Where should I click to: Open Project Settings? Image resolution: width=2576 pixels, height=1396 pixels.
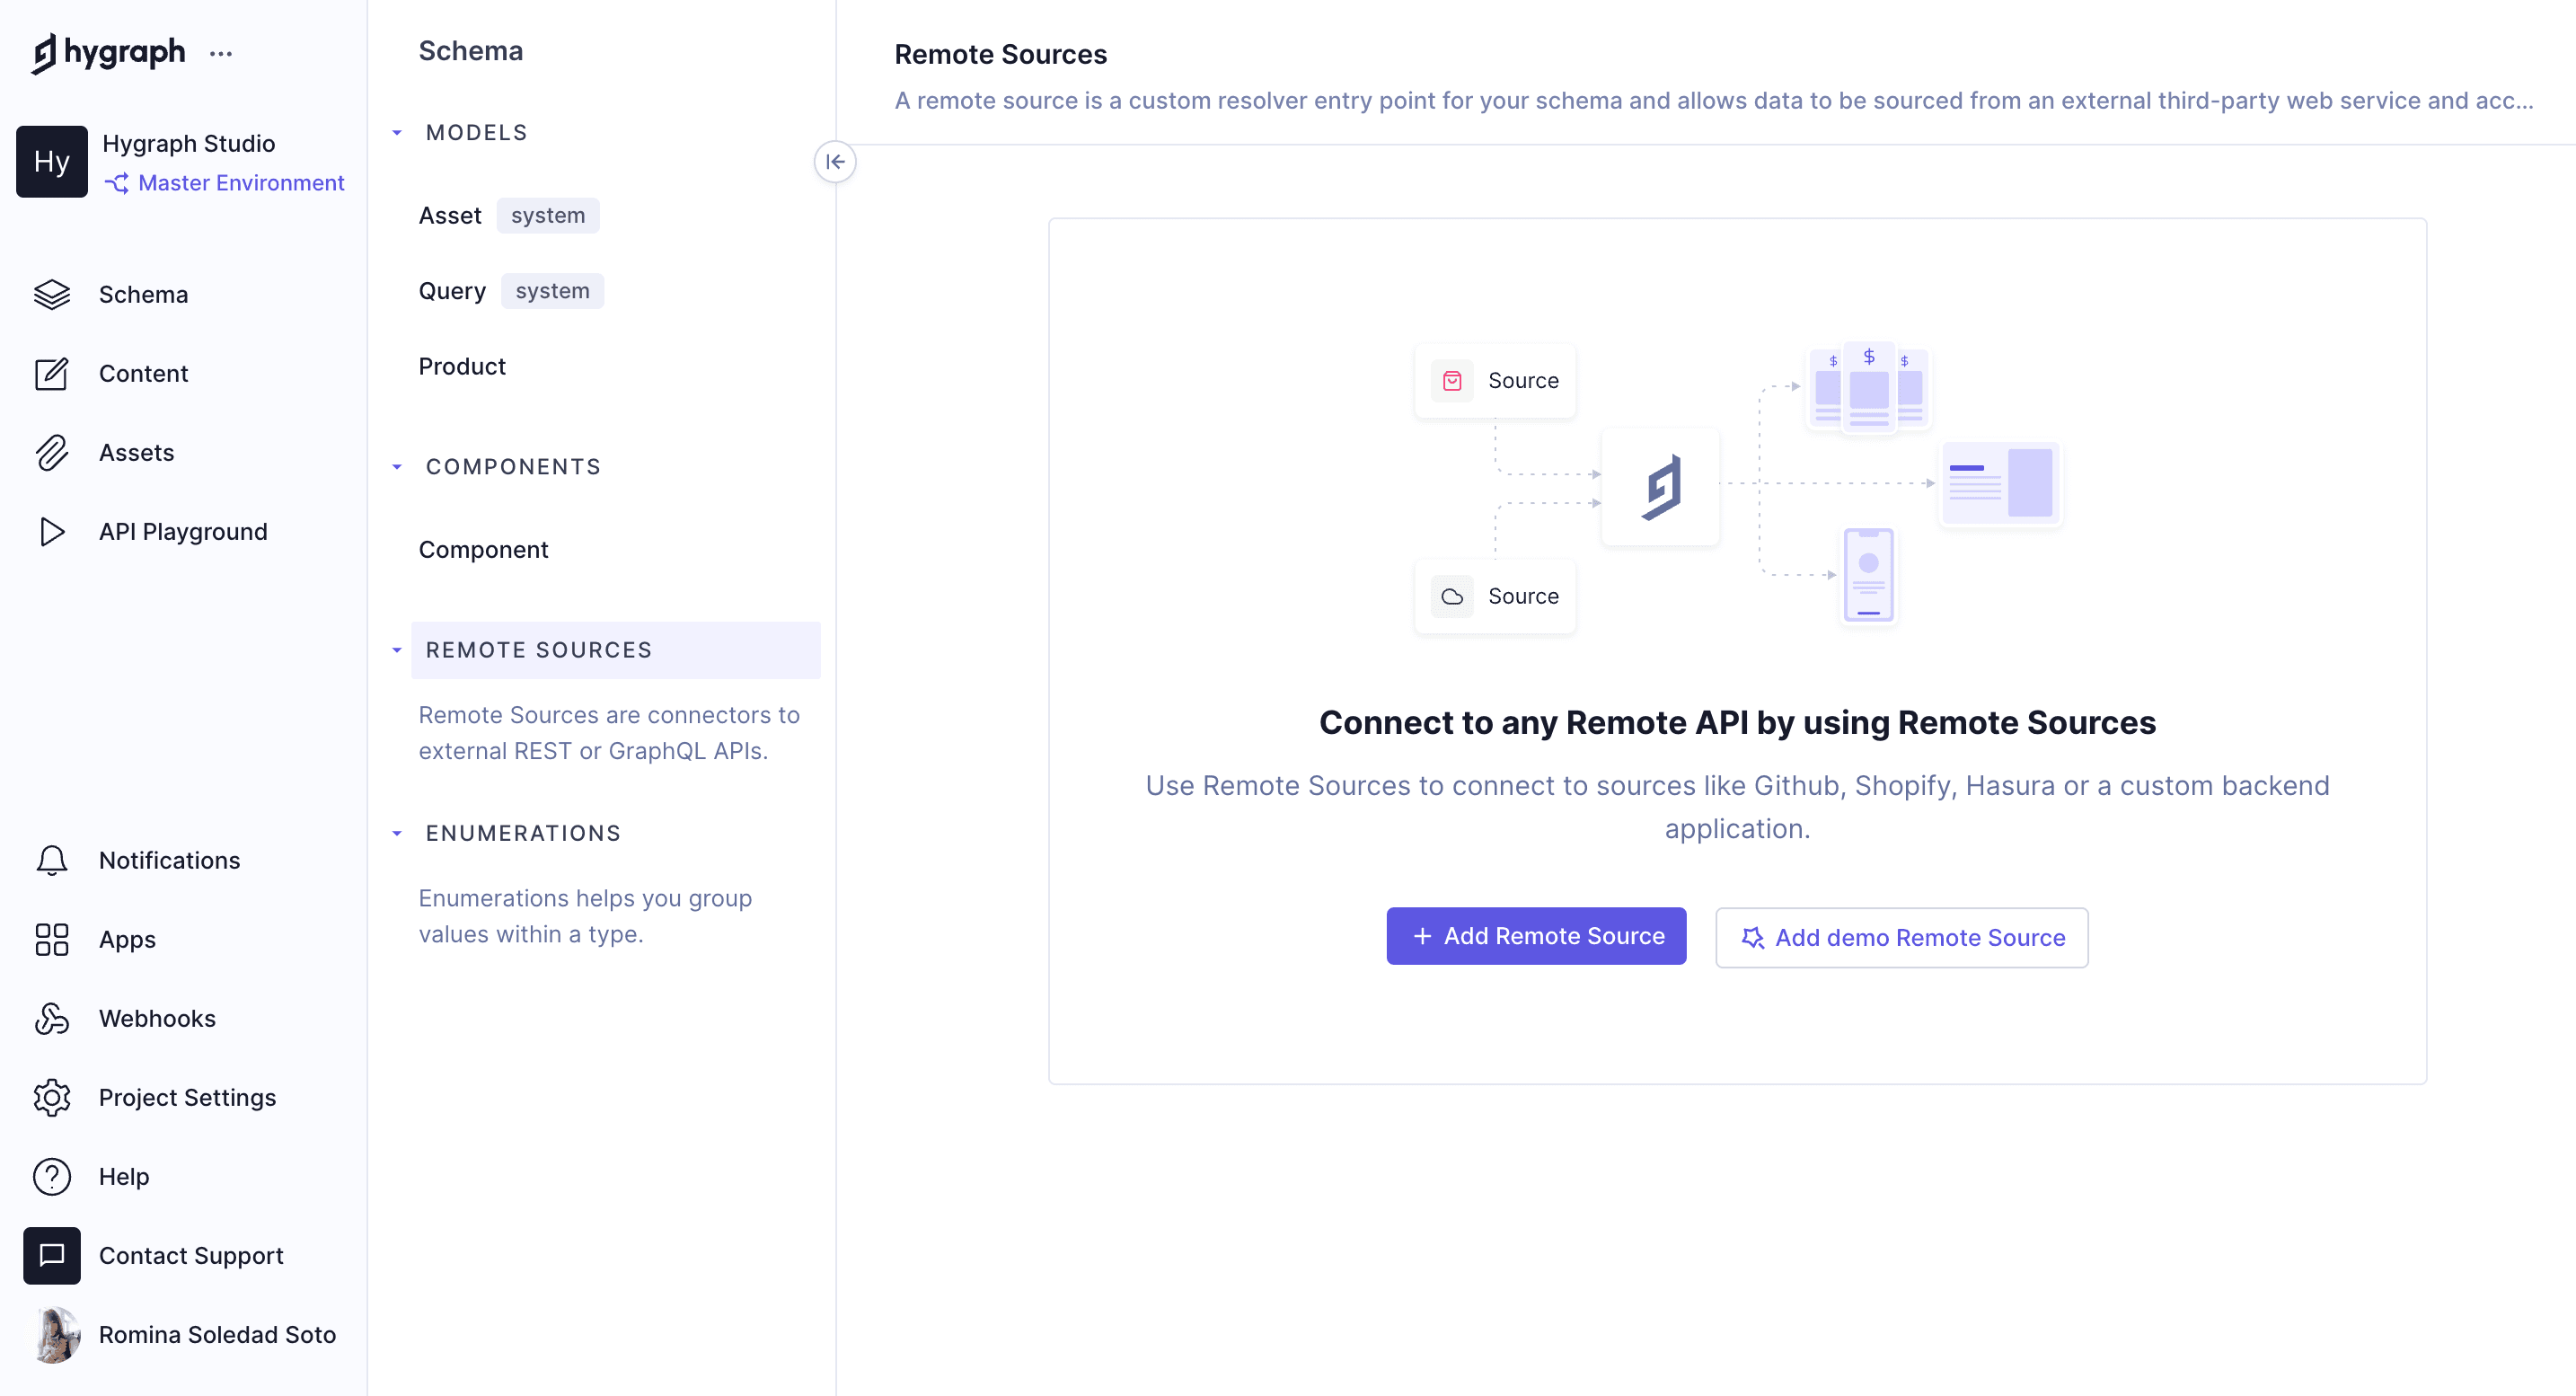point(52,1097)
